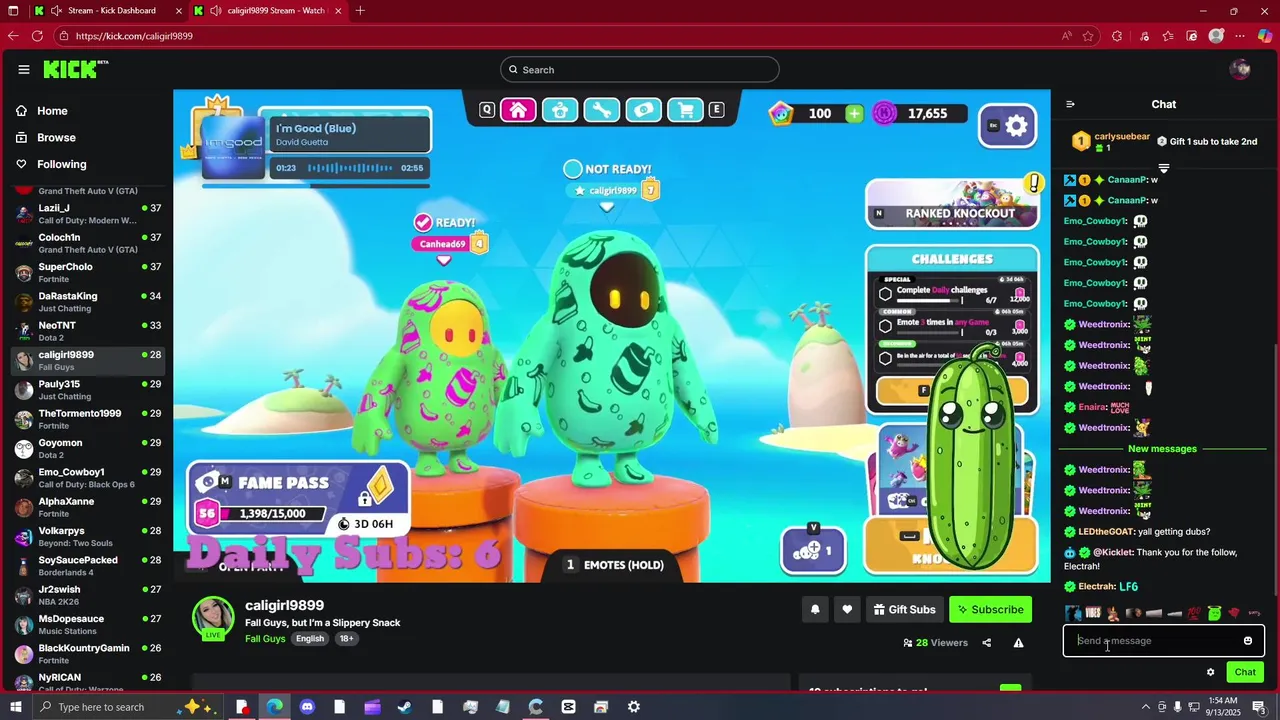1280x720 pixels.
Task: Click the browser address bar URL
Action: 135,36
